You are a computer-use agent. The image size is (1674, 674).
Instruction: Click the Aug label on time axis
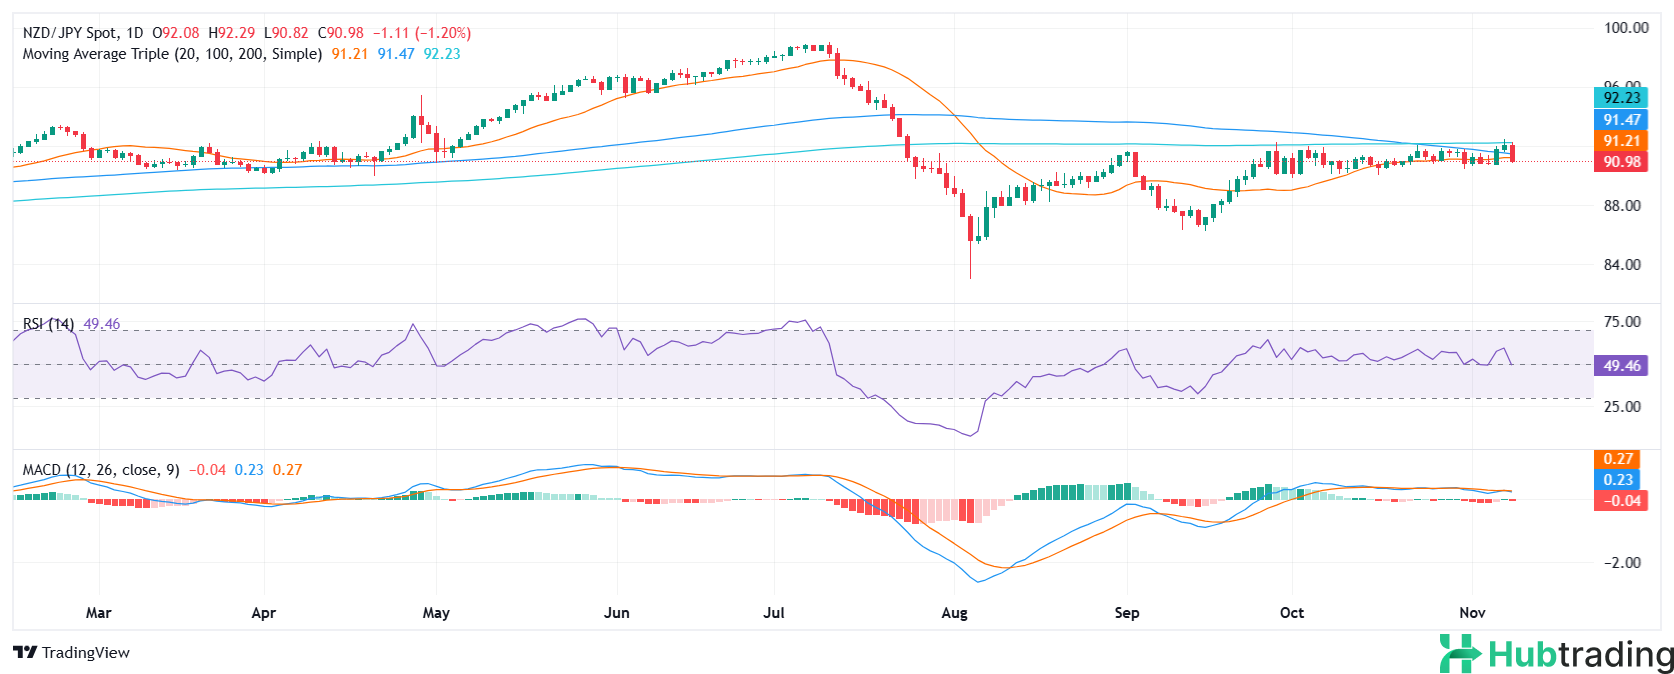[954, 613]
